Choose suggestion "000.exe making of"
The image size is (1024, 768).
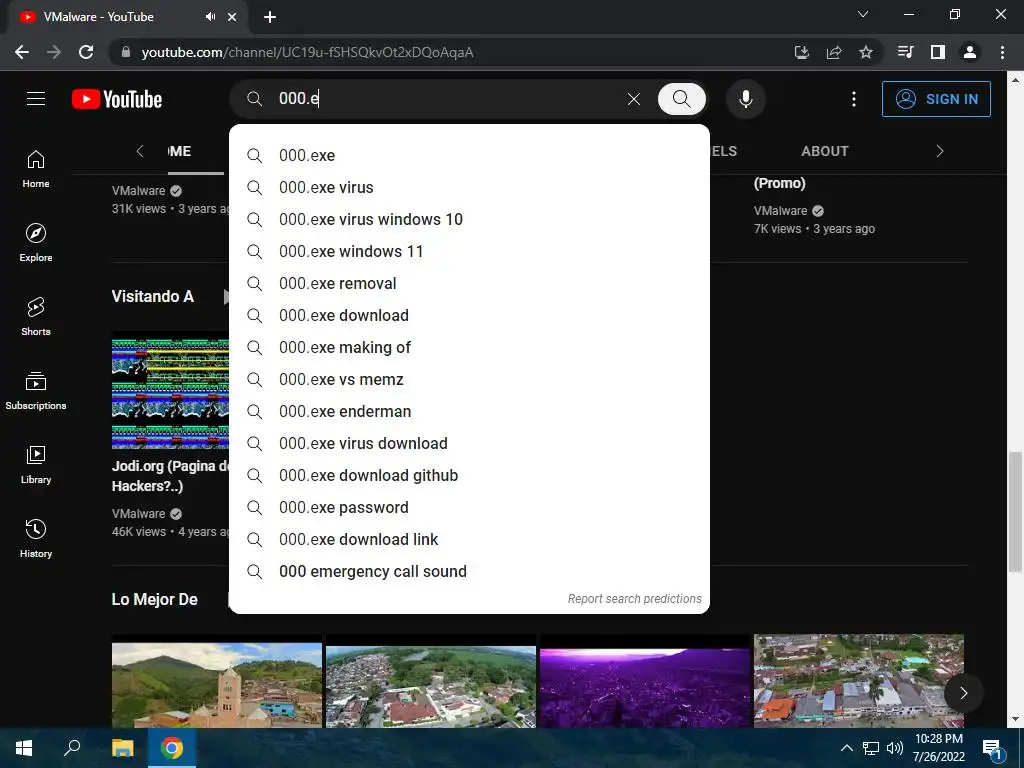[469, 347]
